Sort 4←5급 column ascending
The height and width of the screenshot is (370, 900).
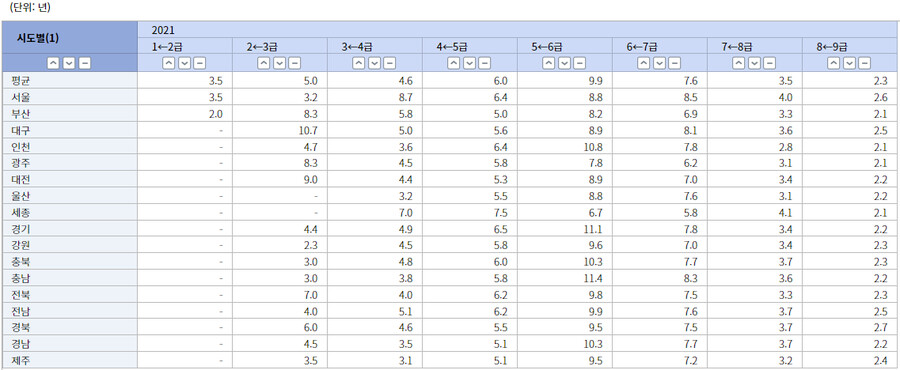(x=453, y=63)
